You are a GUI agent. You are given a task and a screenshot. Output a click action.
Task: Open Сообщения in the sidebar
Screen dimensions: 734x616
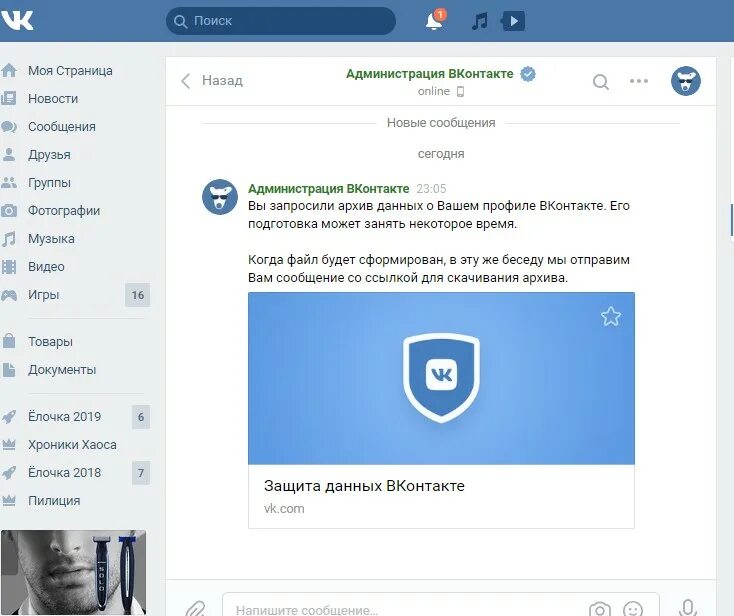62,127
